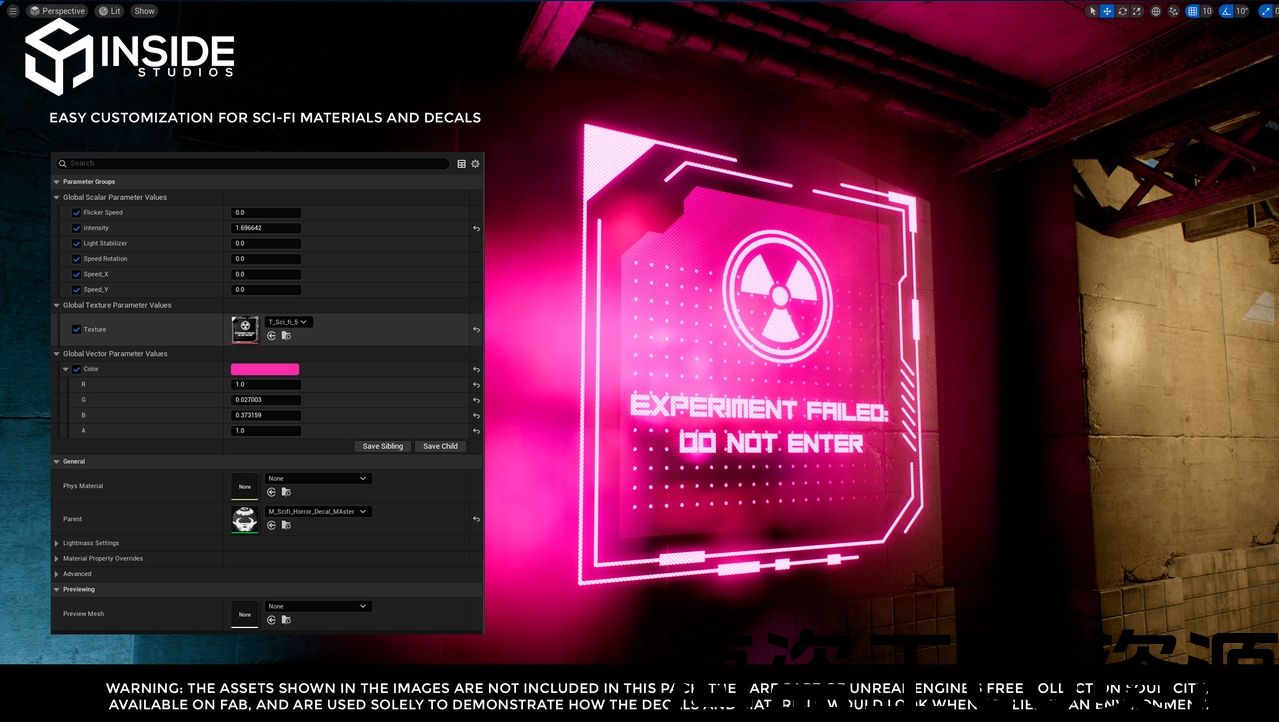1279x722 pixels.
Task: Disable the Speed Rotation parameter override
Action: 77,259
